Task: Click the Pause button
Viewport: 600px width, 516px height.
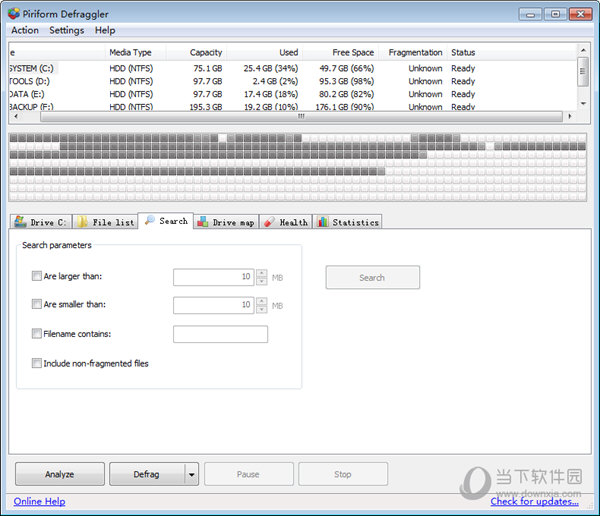Action: [x=249, y=474]
